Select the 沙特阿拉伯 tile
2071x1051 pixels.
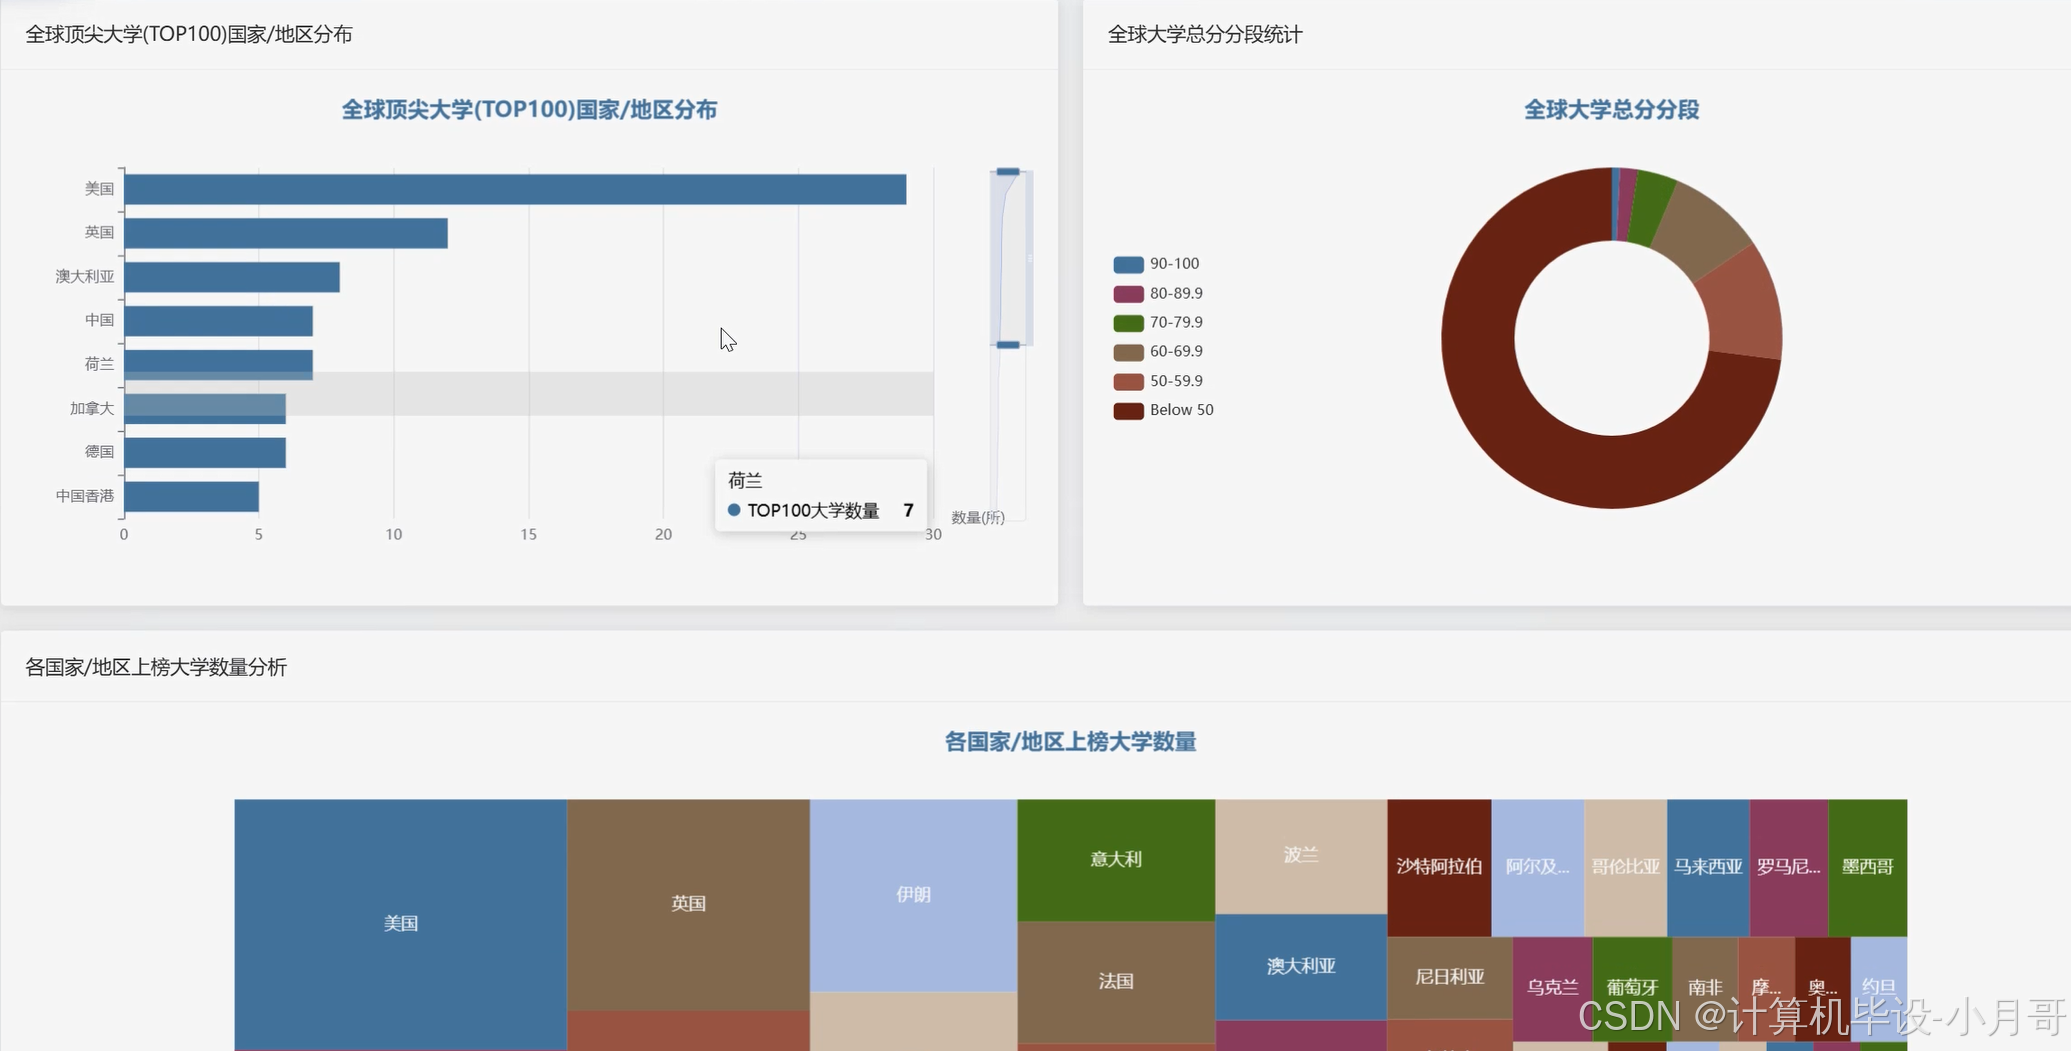coord(1438,865)
